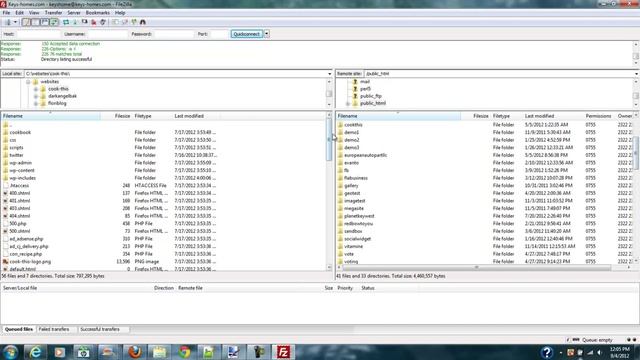Focus the Password input field

[174, 34]
